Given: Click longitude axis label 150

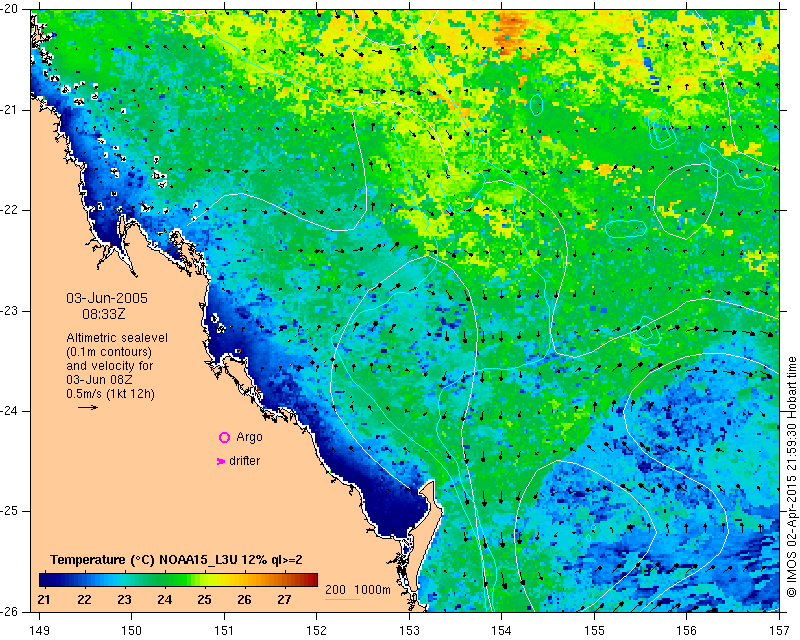Looking at the screenshot, I should pyautogui.click(x=132, y=631).
